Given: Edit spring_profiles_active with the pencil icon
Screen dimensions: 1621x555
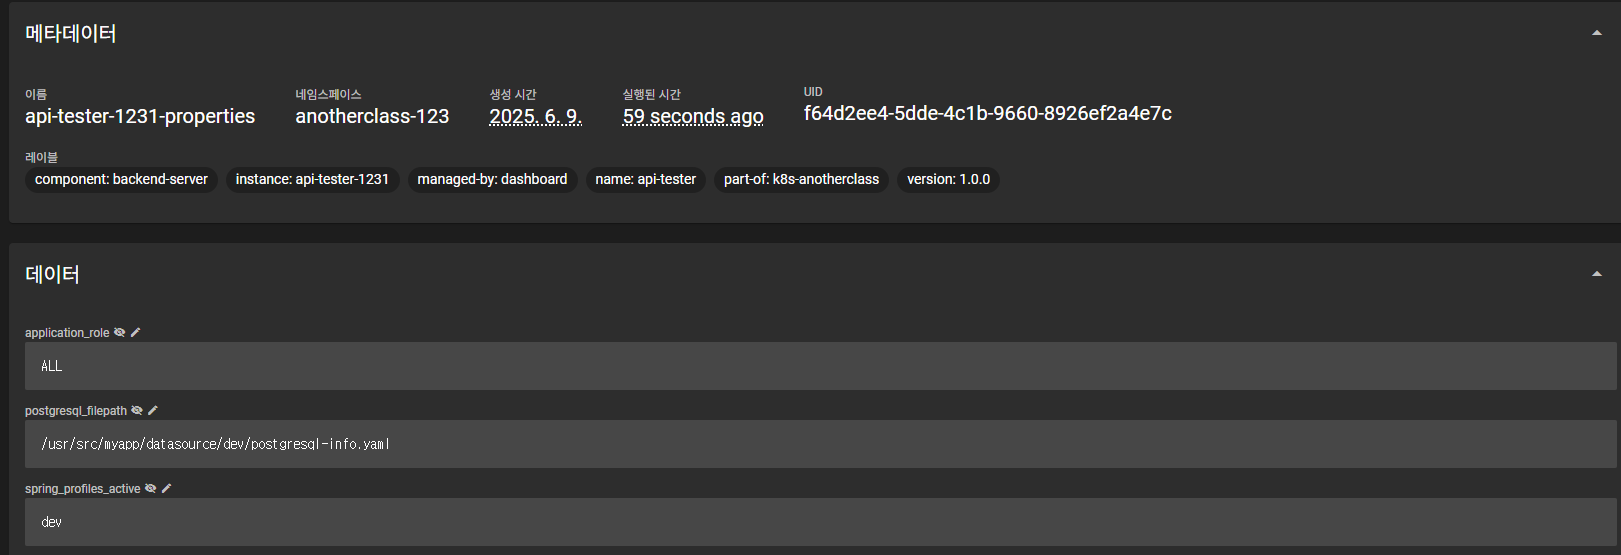Looking at the screenshot, I should coord(167,489).
